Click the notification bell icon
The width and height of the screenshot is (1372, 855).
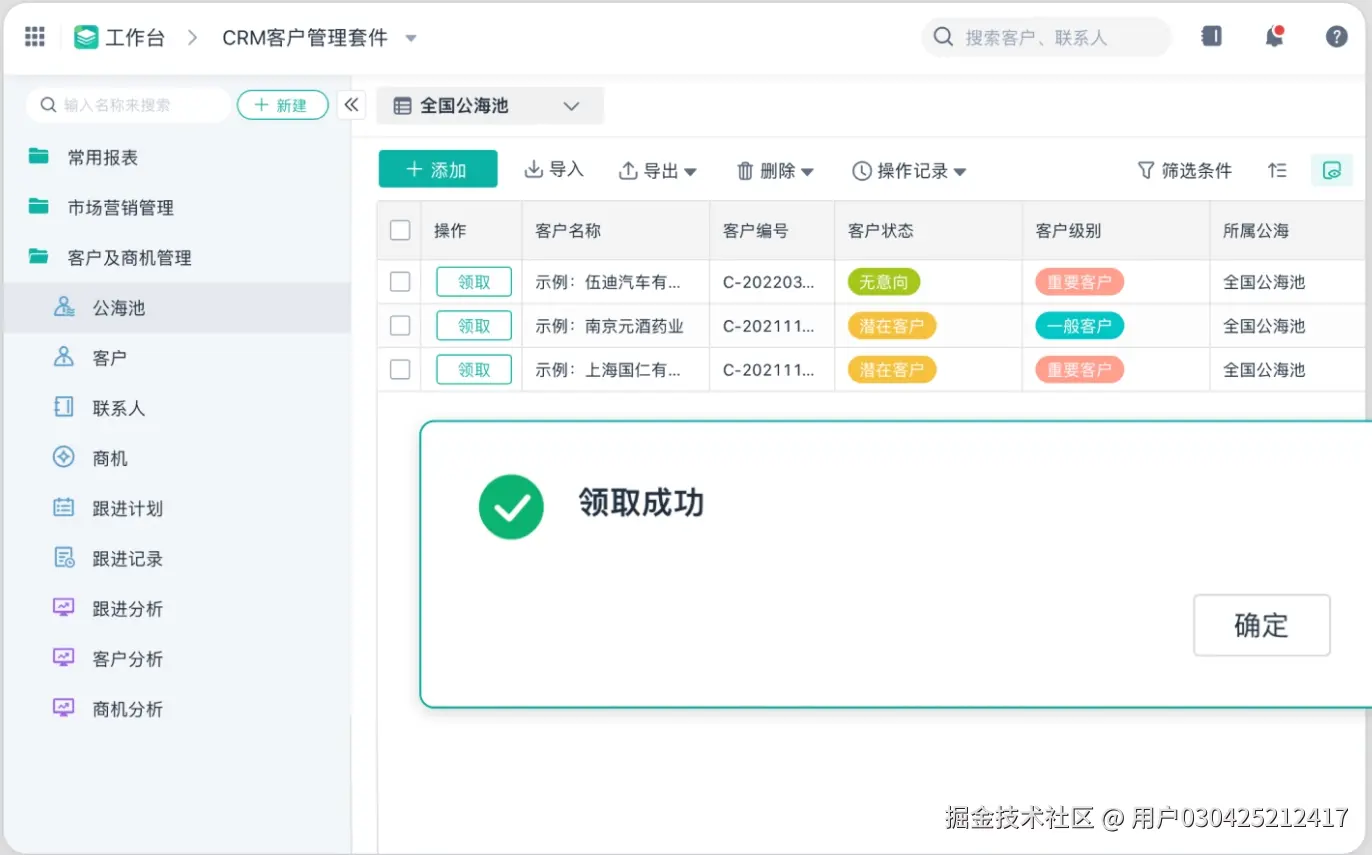pos(1274,36)
